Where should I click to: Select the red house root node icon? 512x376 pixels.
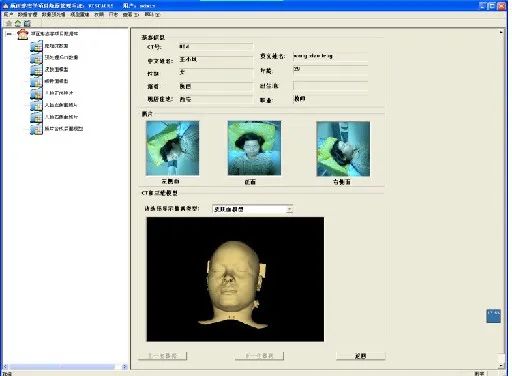pyautogui.click(x=23, y=34)
